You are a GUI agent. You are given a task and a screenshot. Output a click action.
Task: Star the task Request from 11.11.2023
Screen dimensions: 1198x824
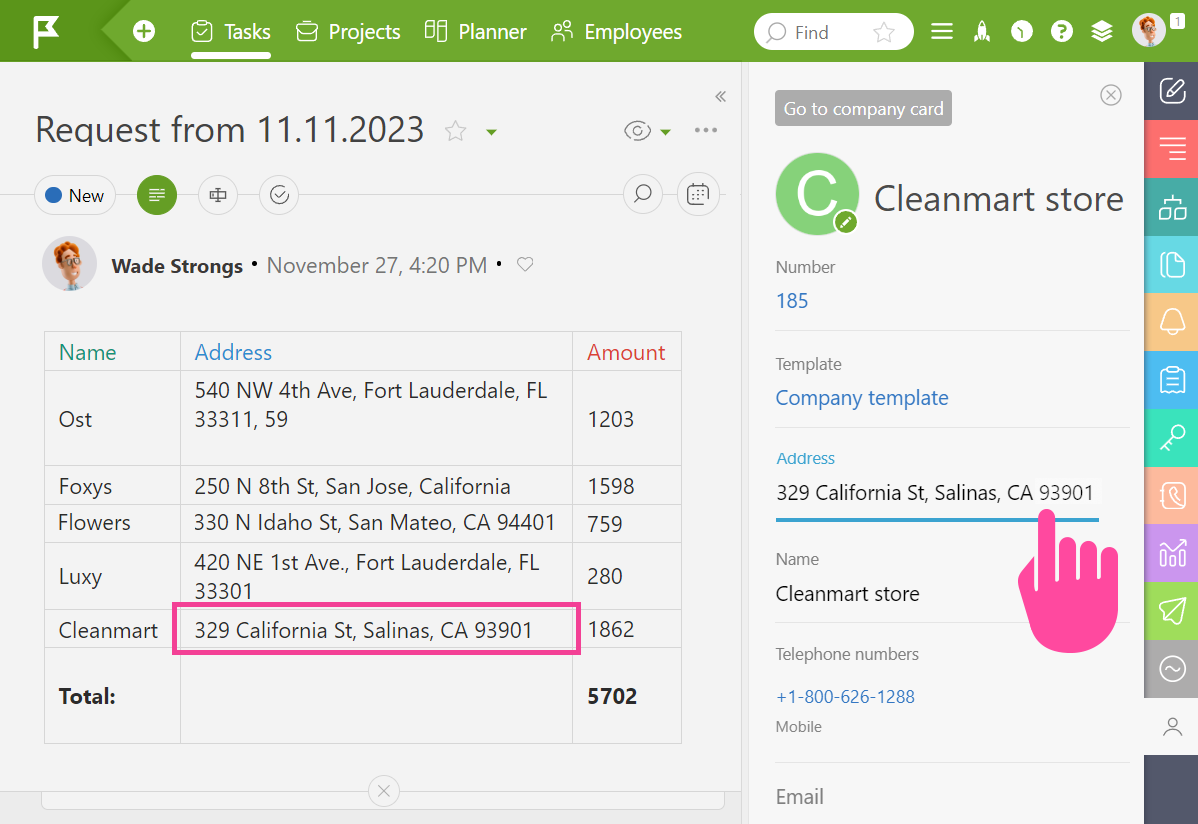(x=455, y=131)
